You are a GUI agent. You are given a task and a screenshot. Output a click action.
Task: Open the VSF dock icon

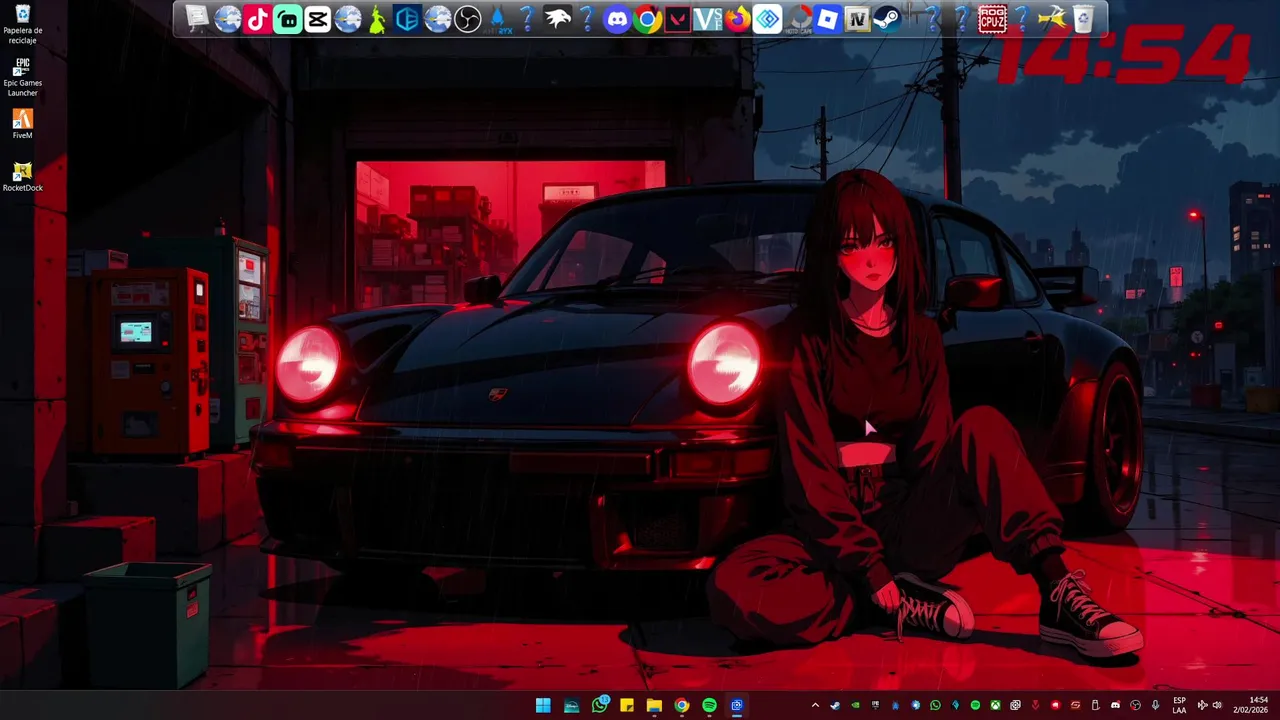(707, 19)
